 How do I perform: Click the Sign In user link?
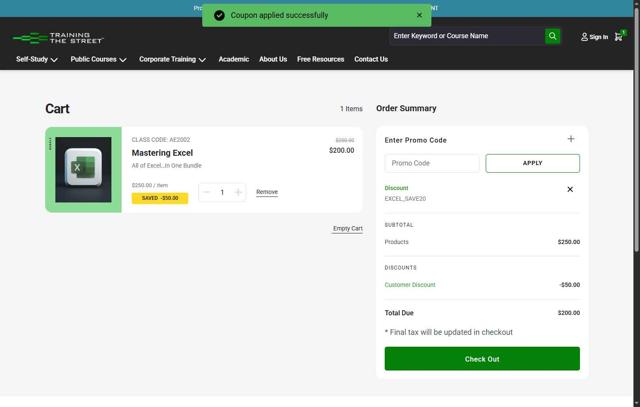pyautogui.click(x=594, y=37)
